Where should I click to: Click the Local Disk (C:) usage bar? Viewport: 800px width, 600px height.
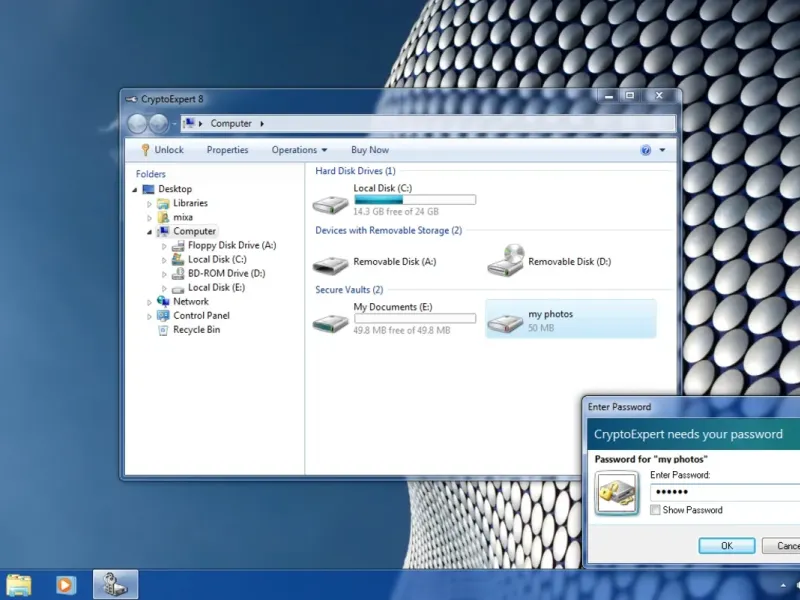pos(415,200)
